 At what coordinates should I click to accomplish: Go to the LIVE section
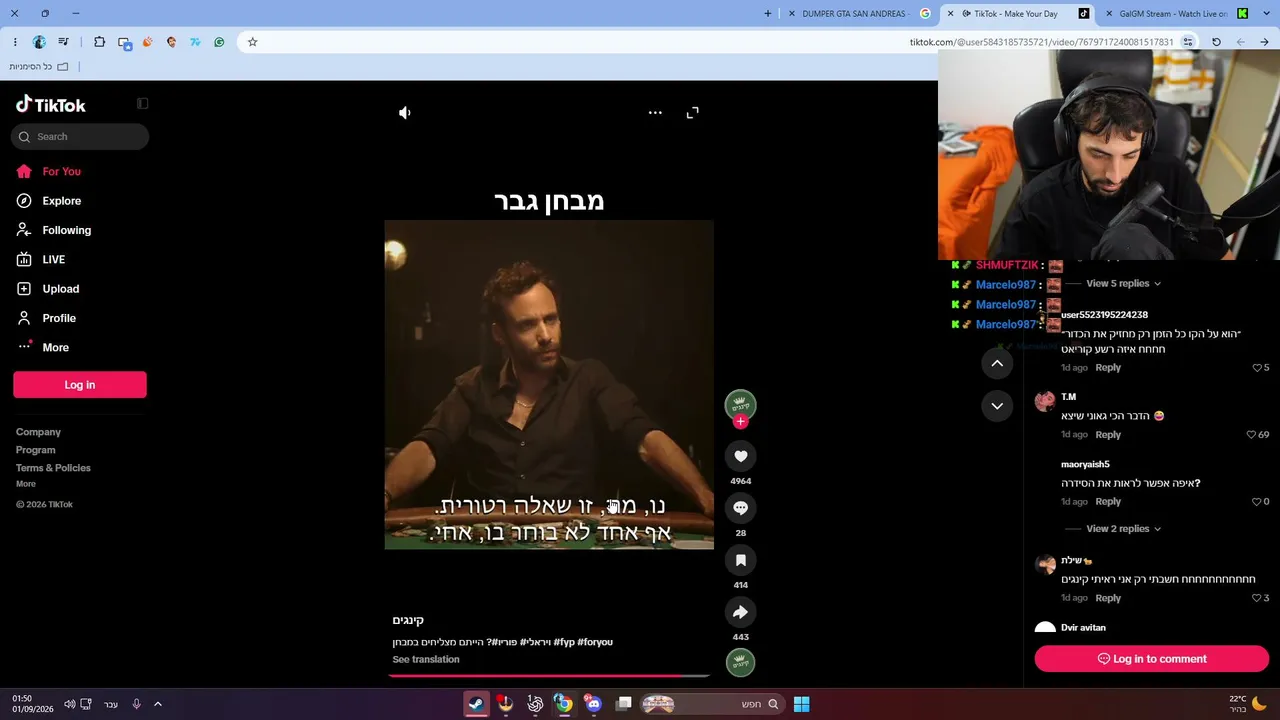53,259
